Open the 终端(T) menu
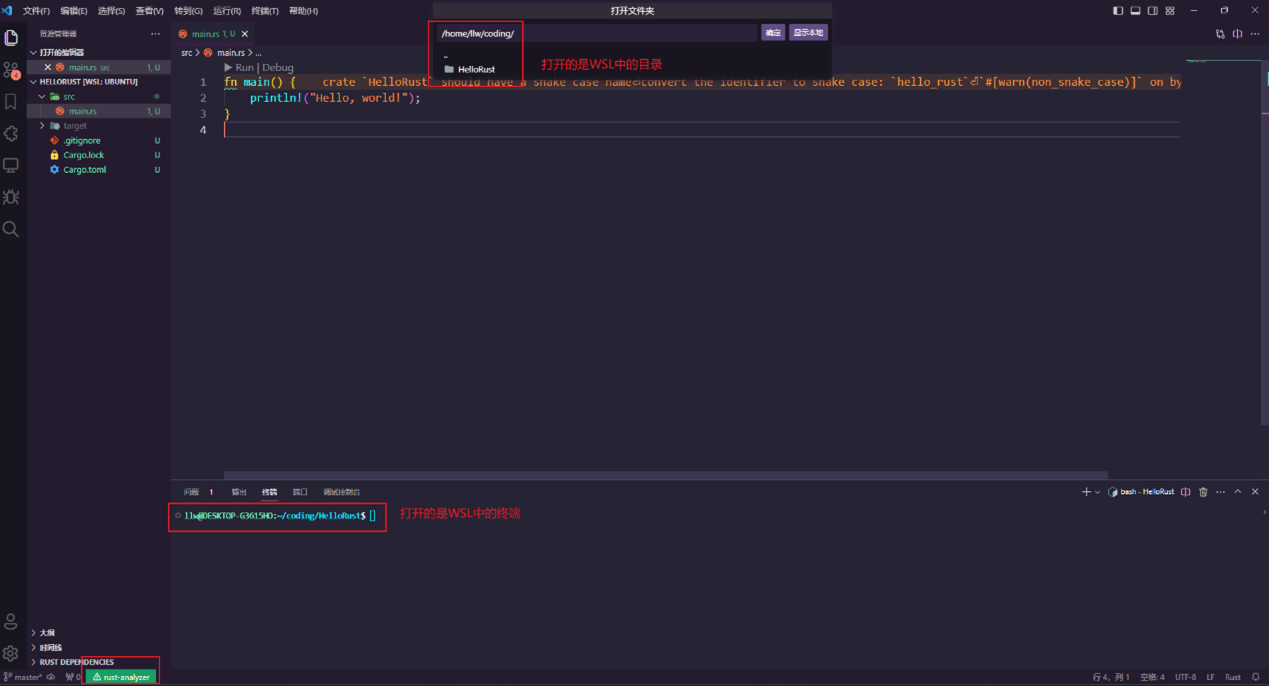 [265, 11]
